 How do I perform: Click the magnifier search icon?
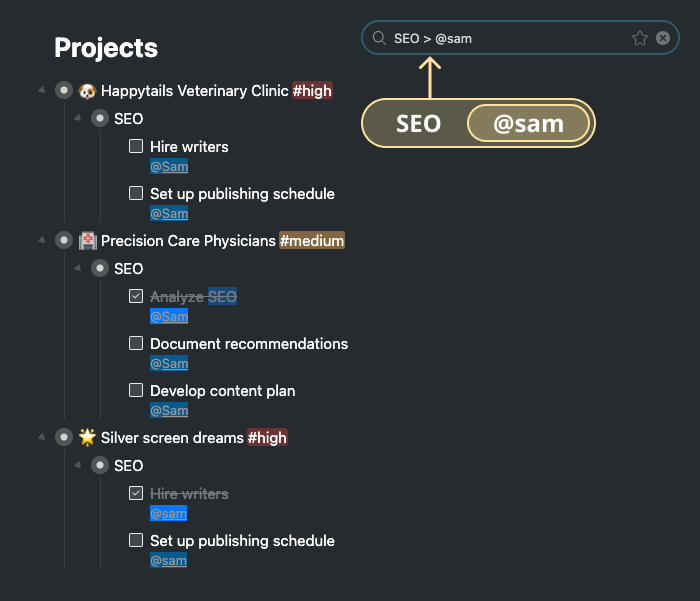[x=379, y=38]
